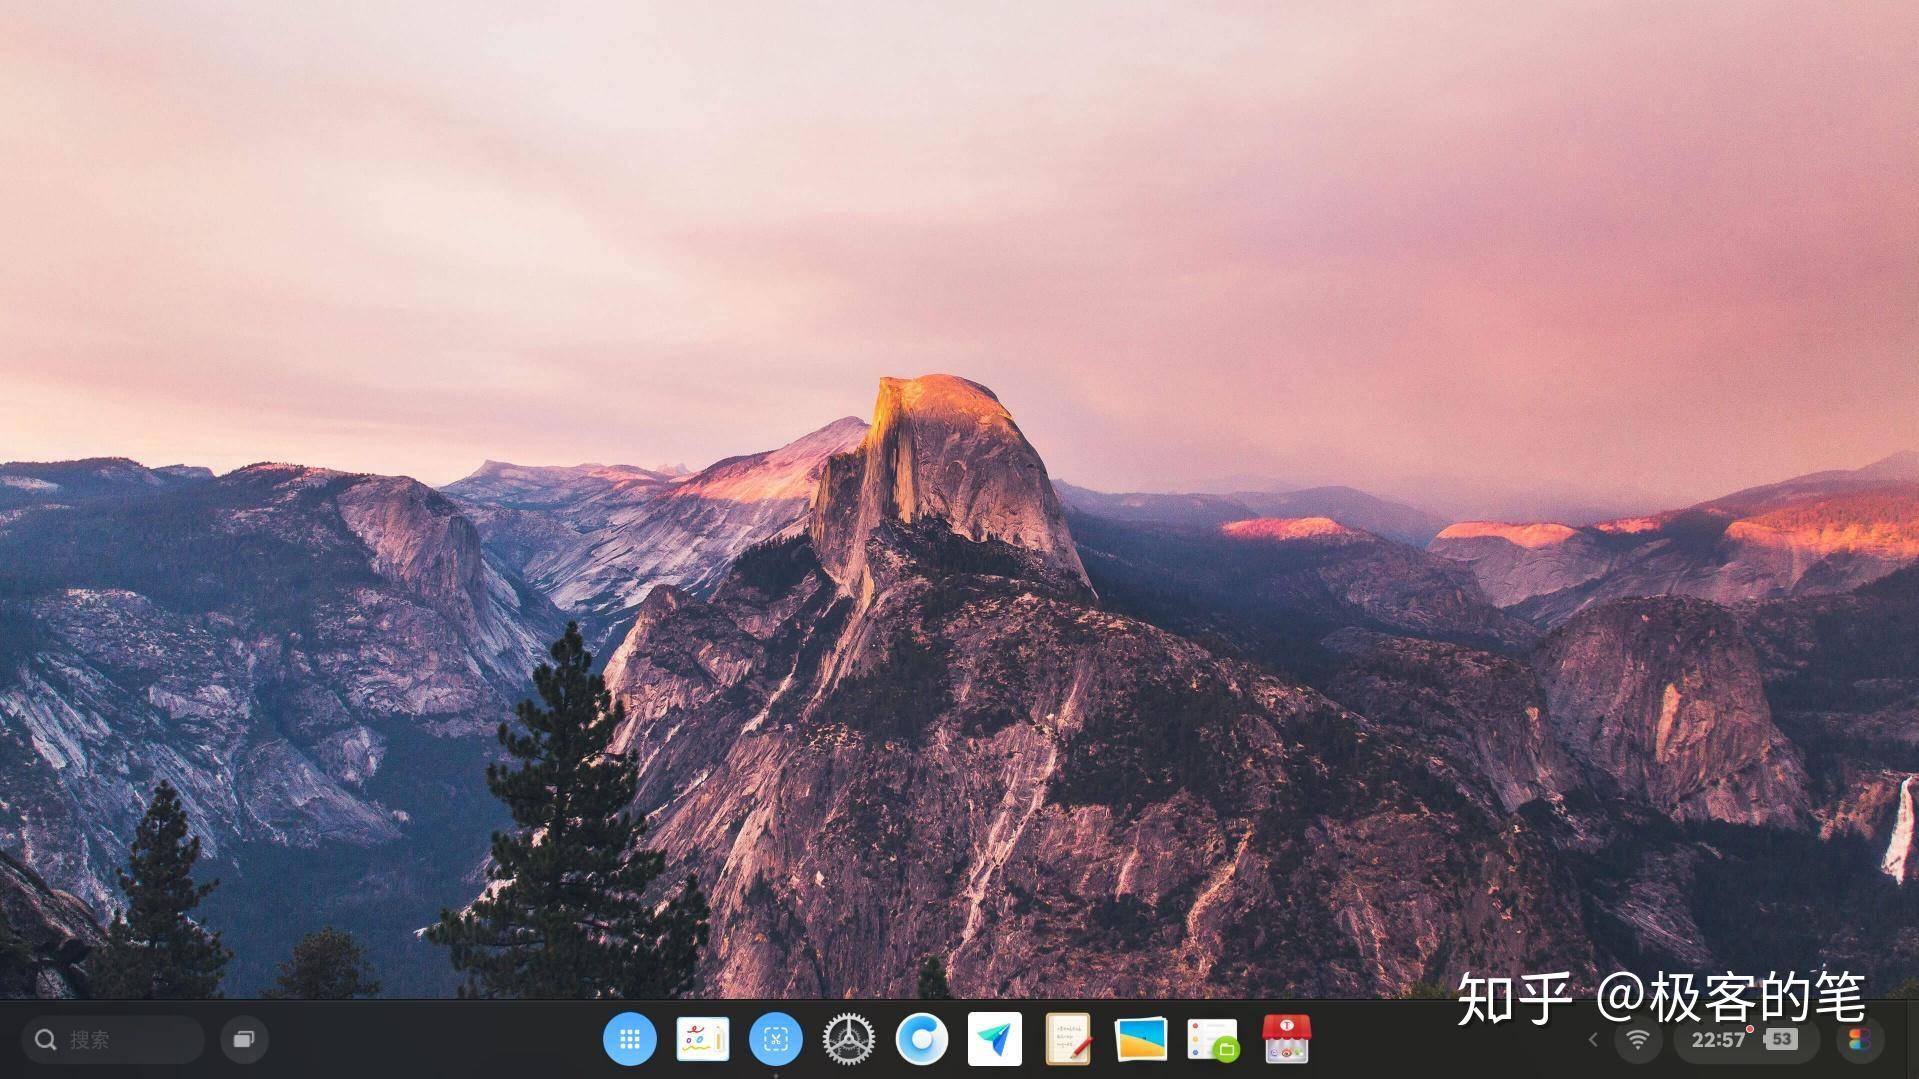The height and width of the screenshot is (1079, 1919).
Task: Click the 搜索 search field
Action: [113, 1040]
